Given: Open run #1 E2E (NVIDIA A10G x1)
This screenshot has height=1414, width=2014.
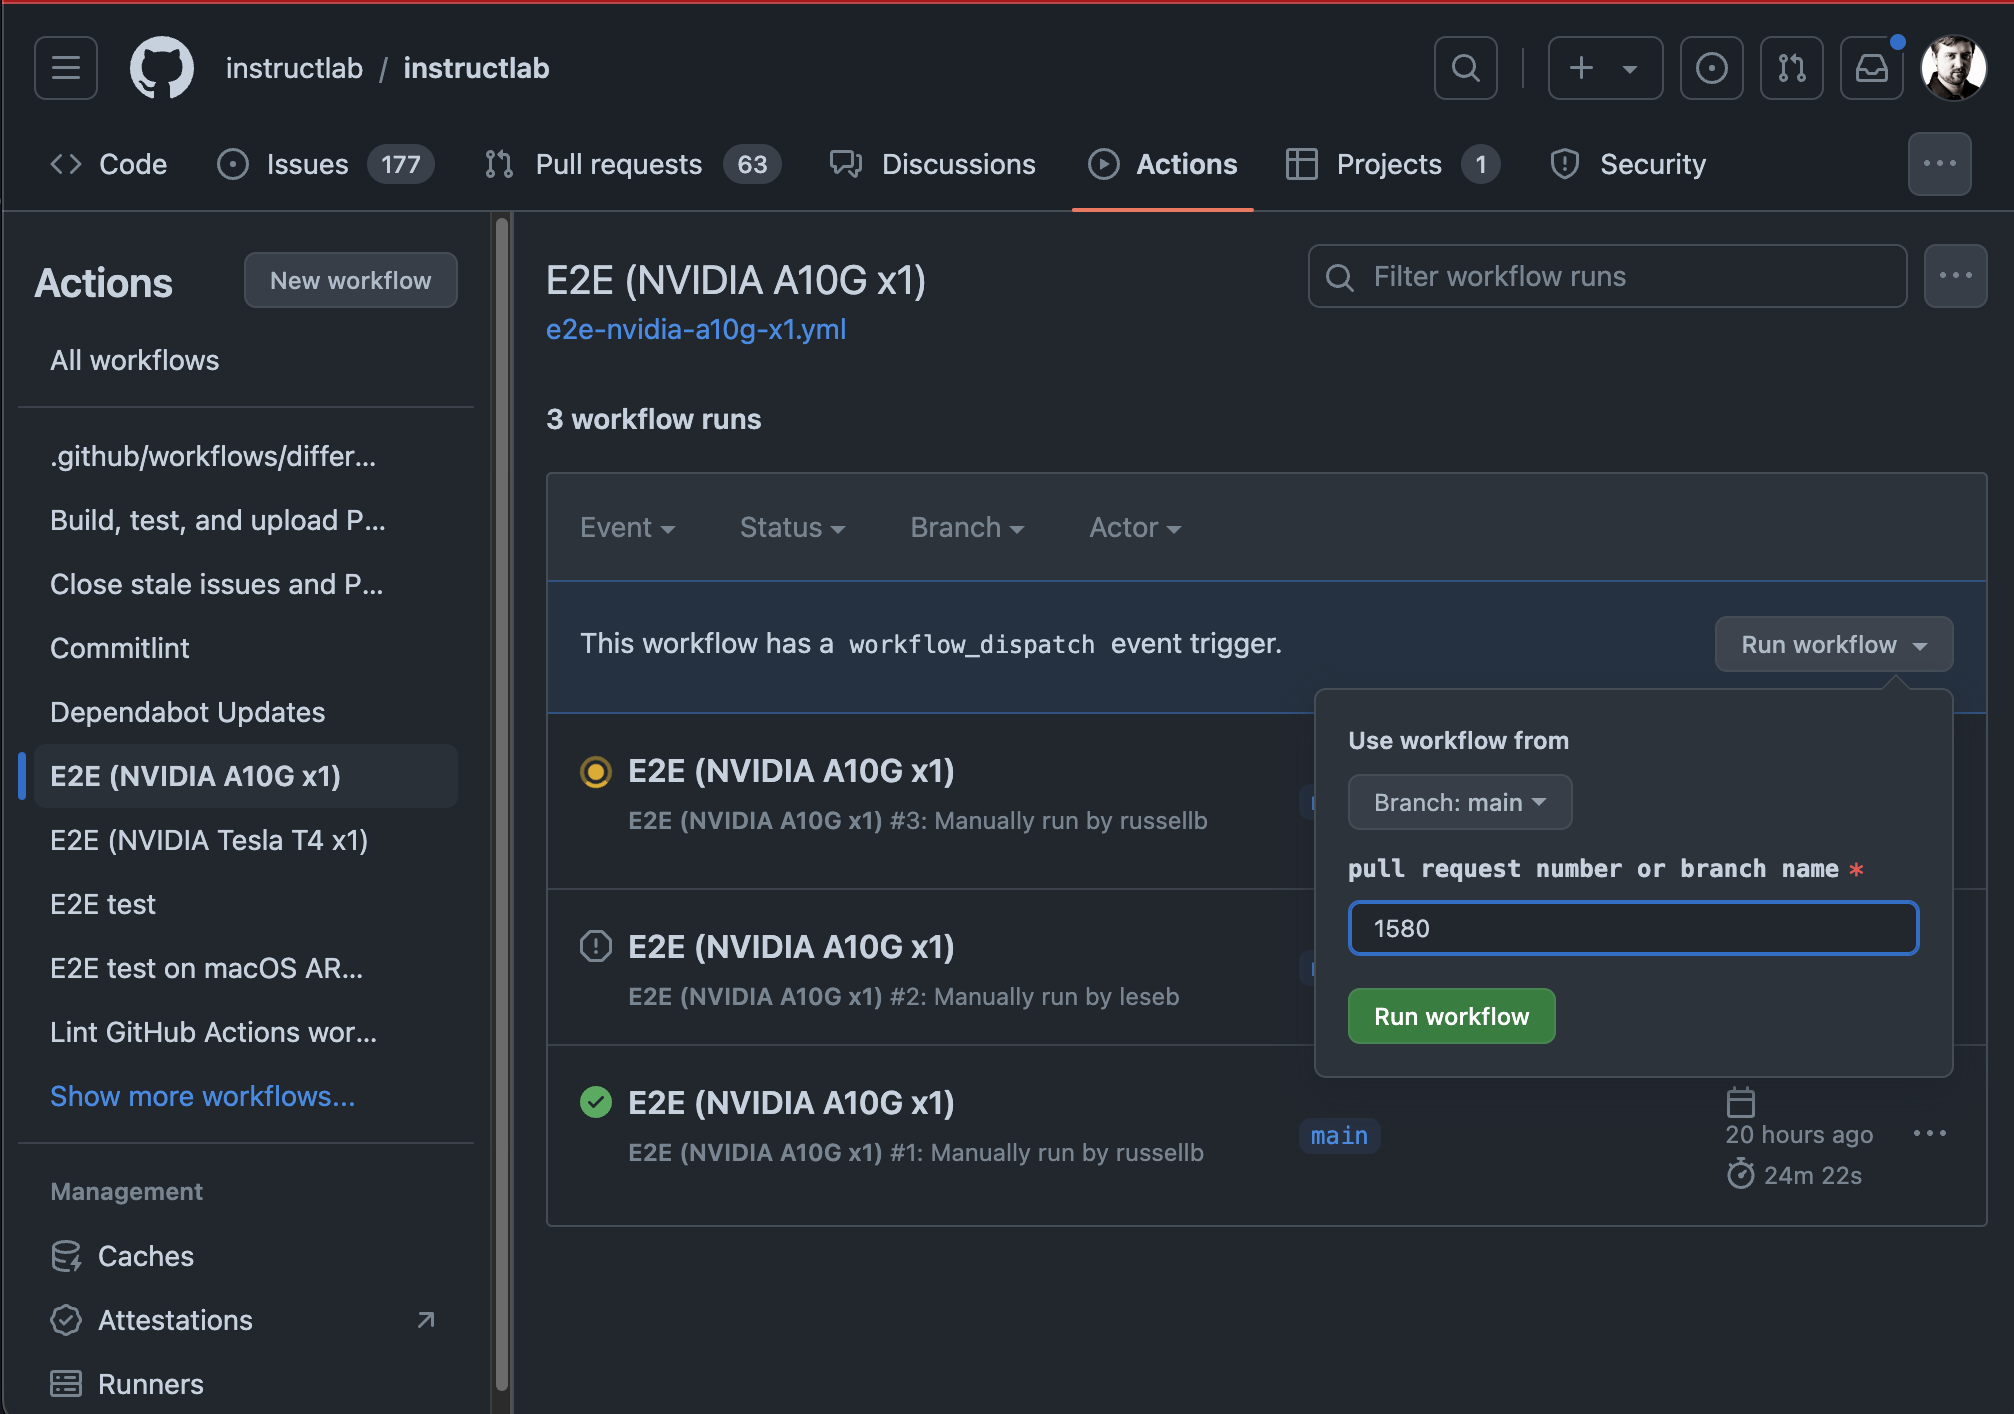Looking at the screenshot, I should tap(791, 1103).
